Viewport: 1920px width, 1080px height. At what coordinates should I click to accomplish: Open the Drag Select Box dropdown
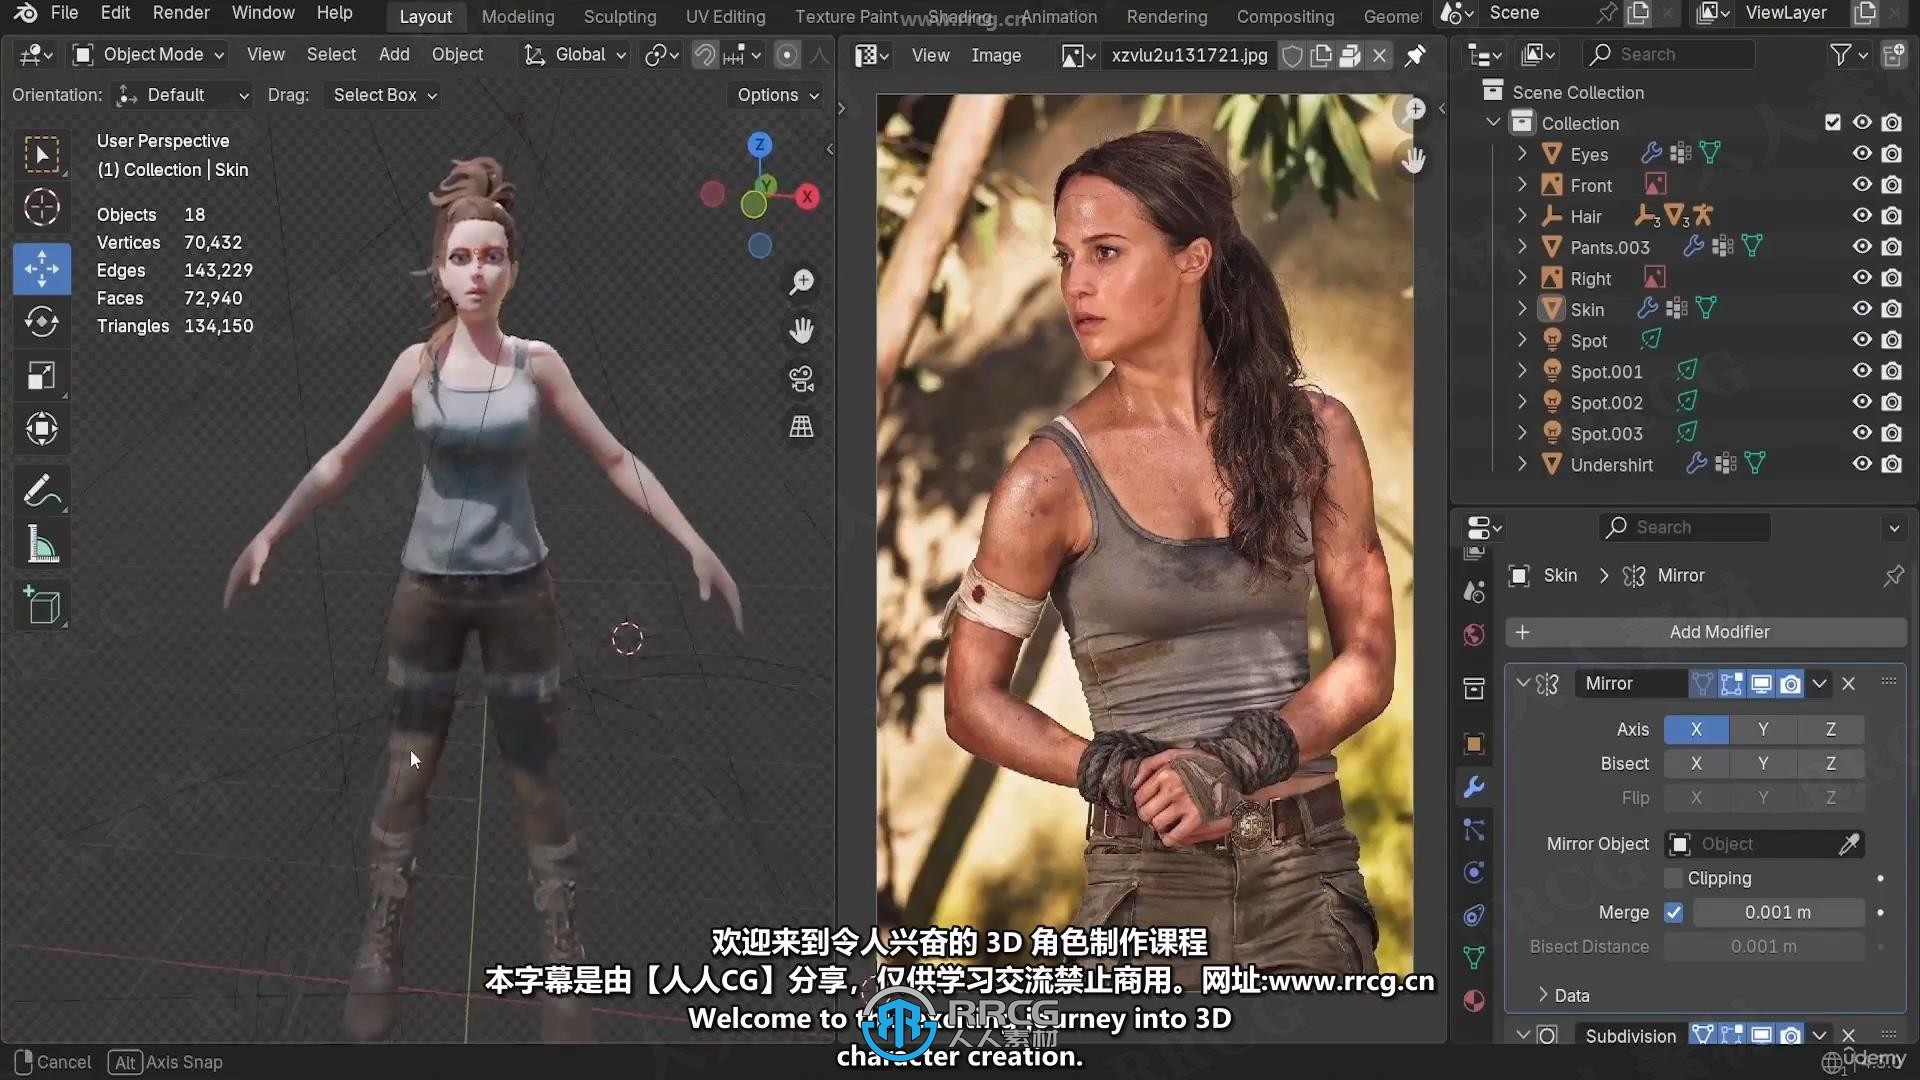(385, 95)
